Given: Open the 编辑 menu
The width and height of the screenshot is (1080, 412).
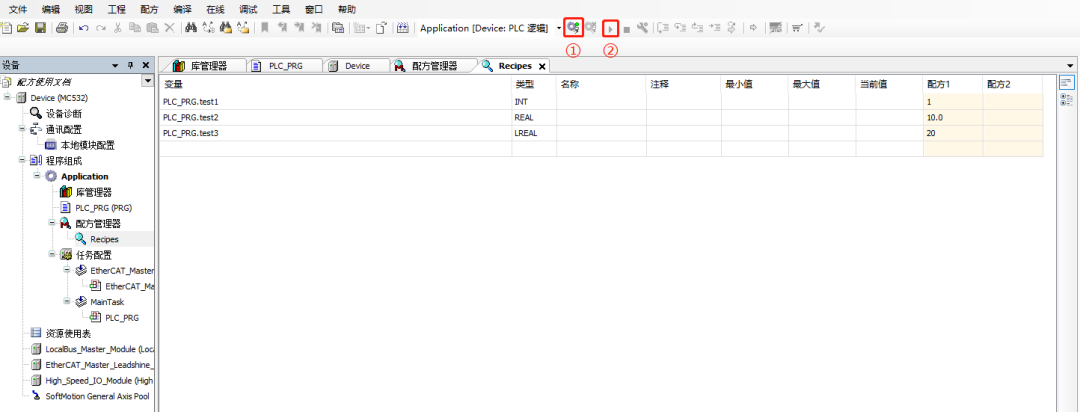Looking at the screenshot, I should tap(51, 10).
